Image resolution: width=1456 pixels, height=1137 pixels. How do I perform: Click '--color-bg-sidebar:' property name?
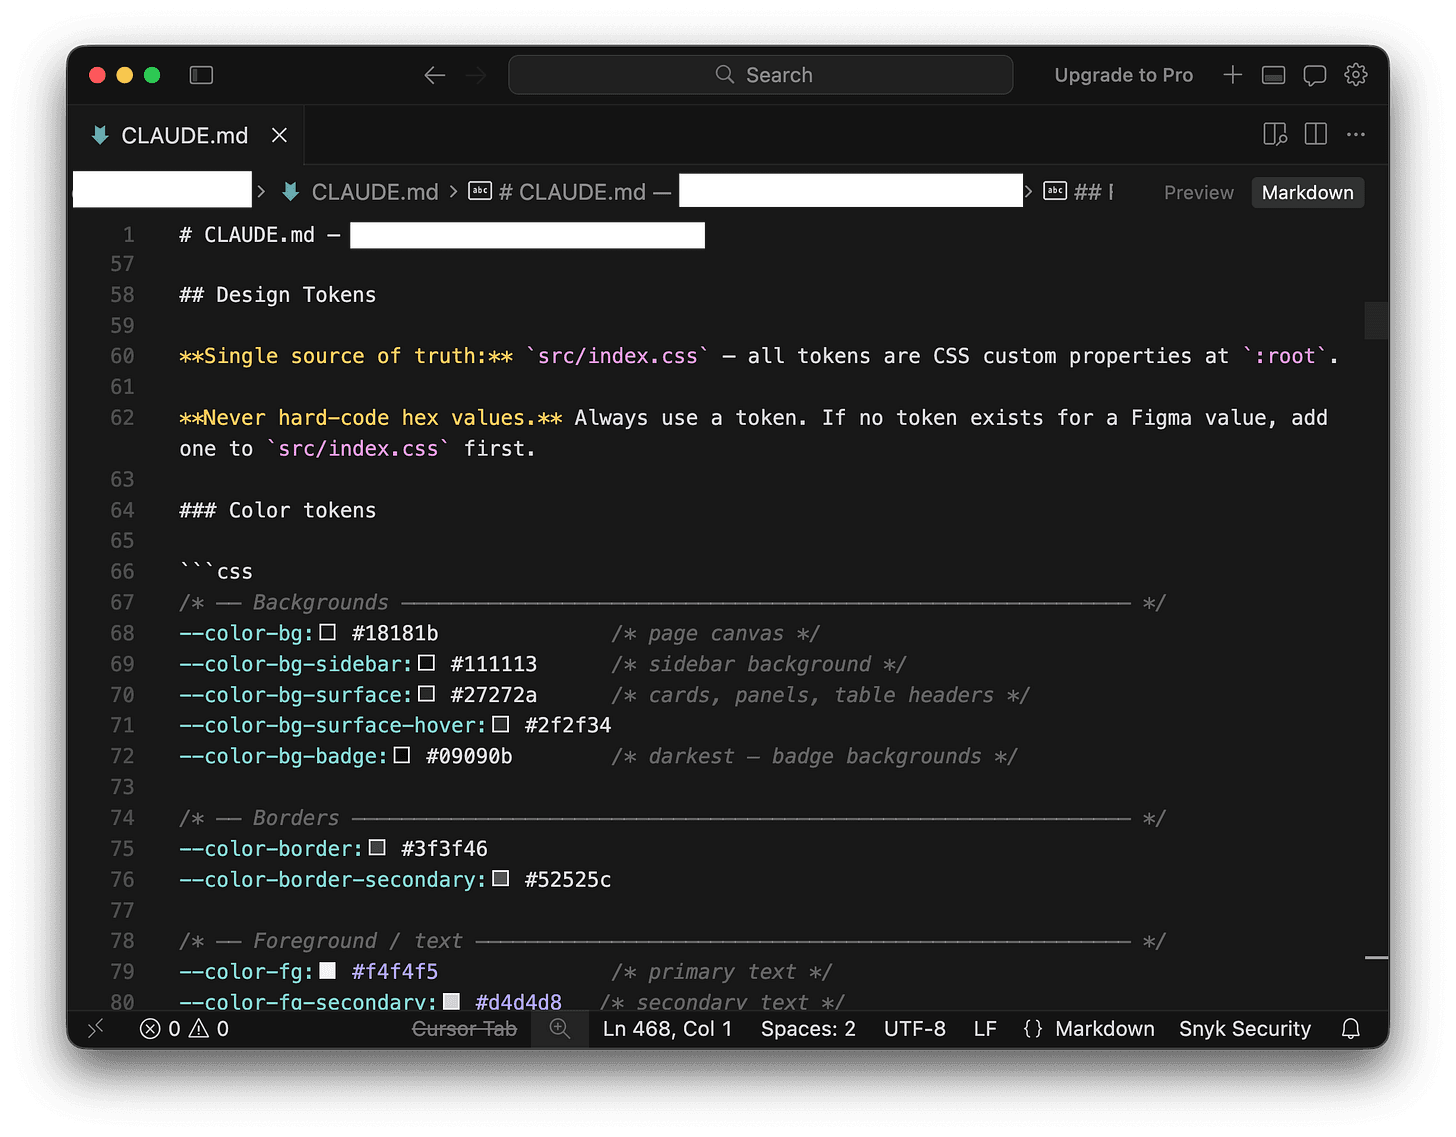point(296,664)
